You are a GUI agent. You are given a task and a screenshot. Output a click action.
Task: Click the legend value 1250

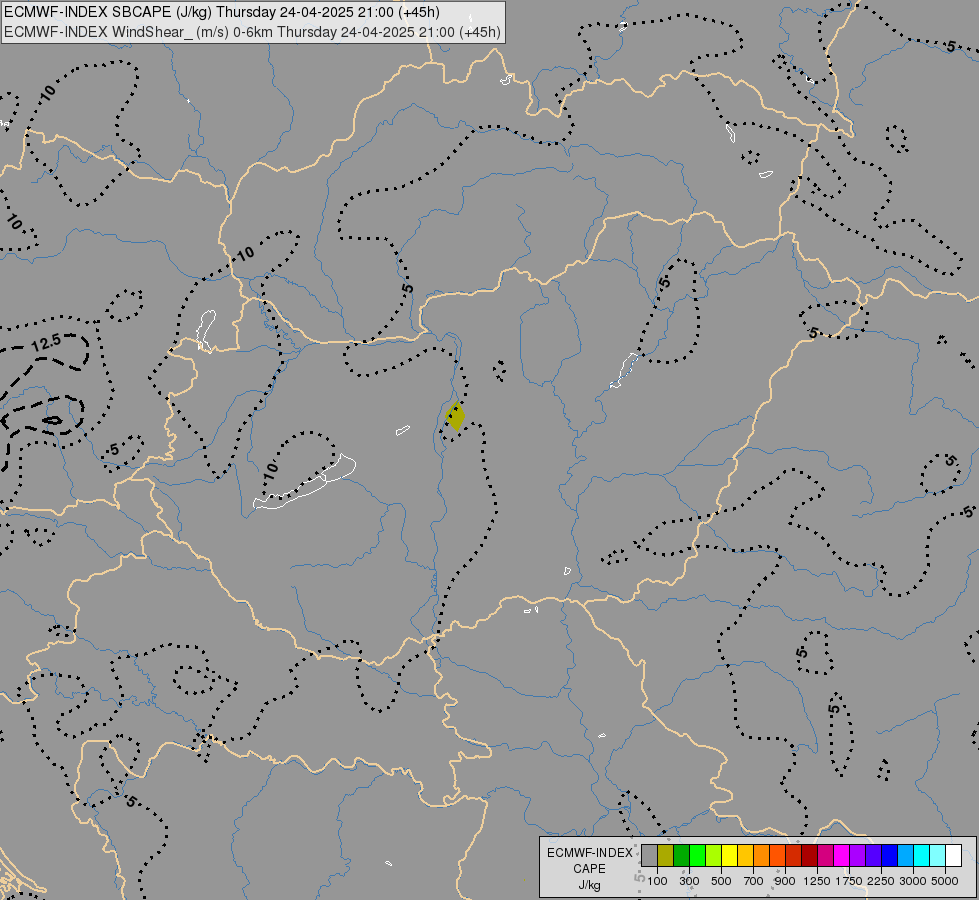tap(817, 881)
